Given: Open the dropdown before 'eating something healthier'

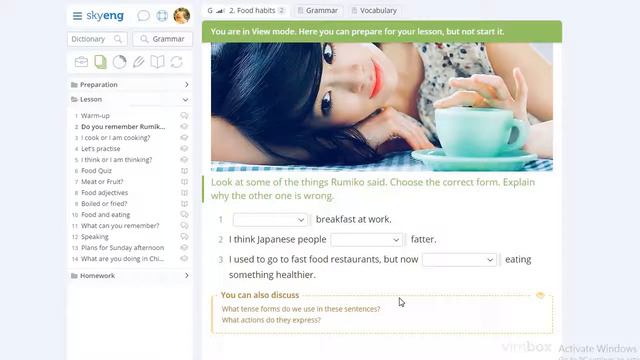Looking at the screenshot, I should pos(459,260).
